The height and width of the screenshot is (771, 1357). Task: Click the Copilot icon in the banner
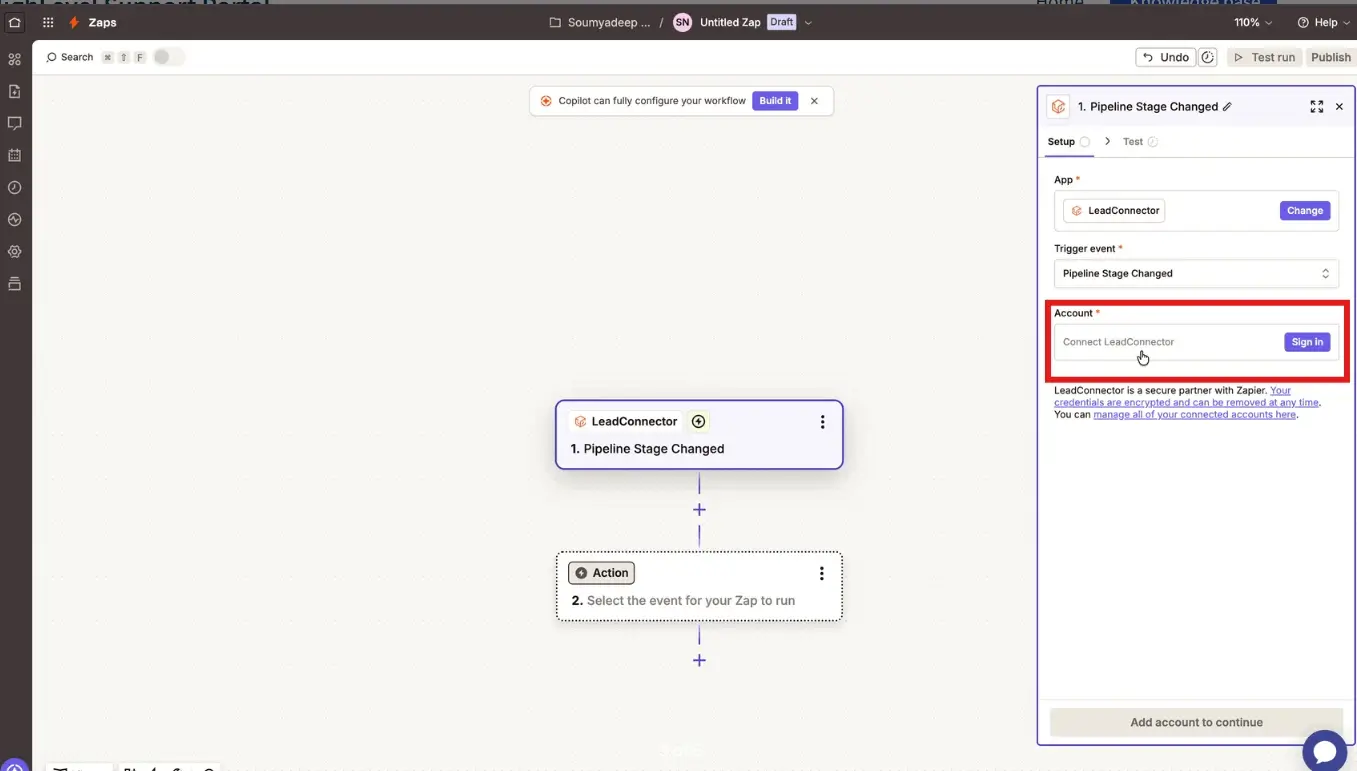pos(546,101)
